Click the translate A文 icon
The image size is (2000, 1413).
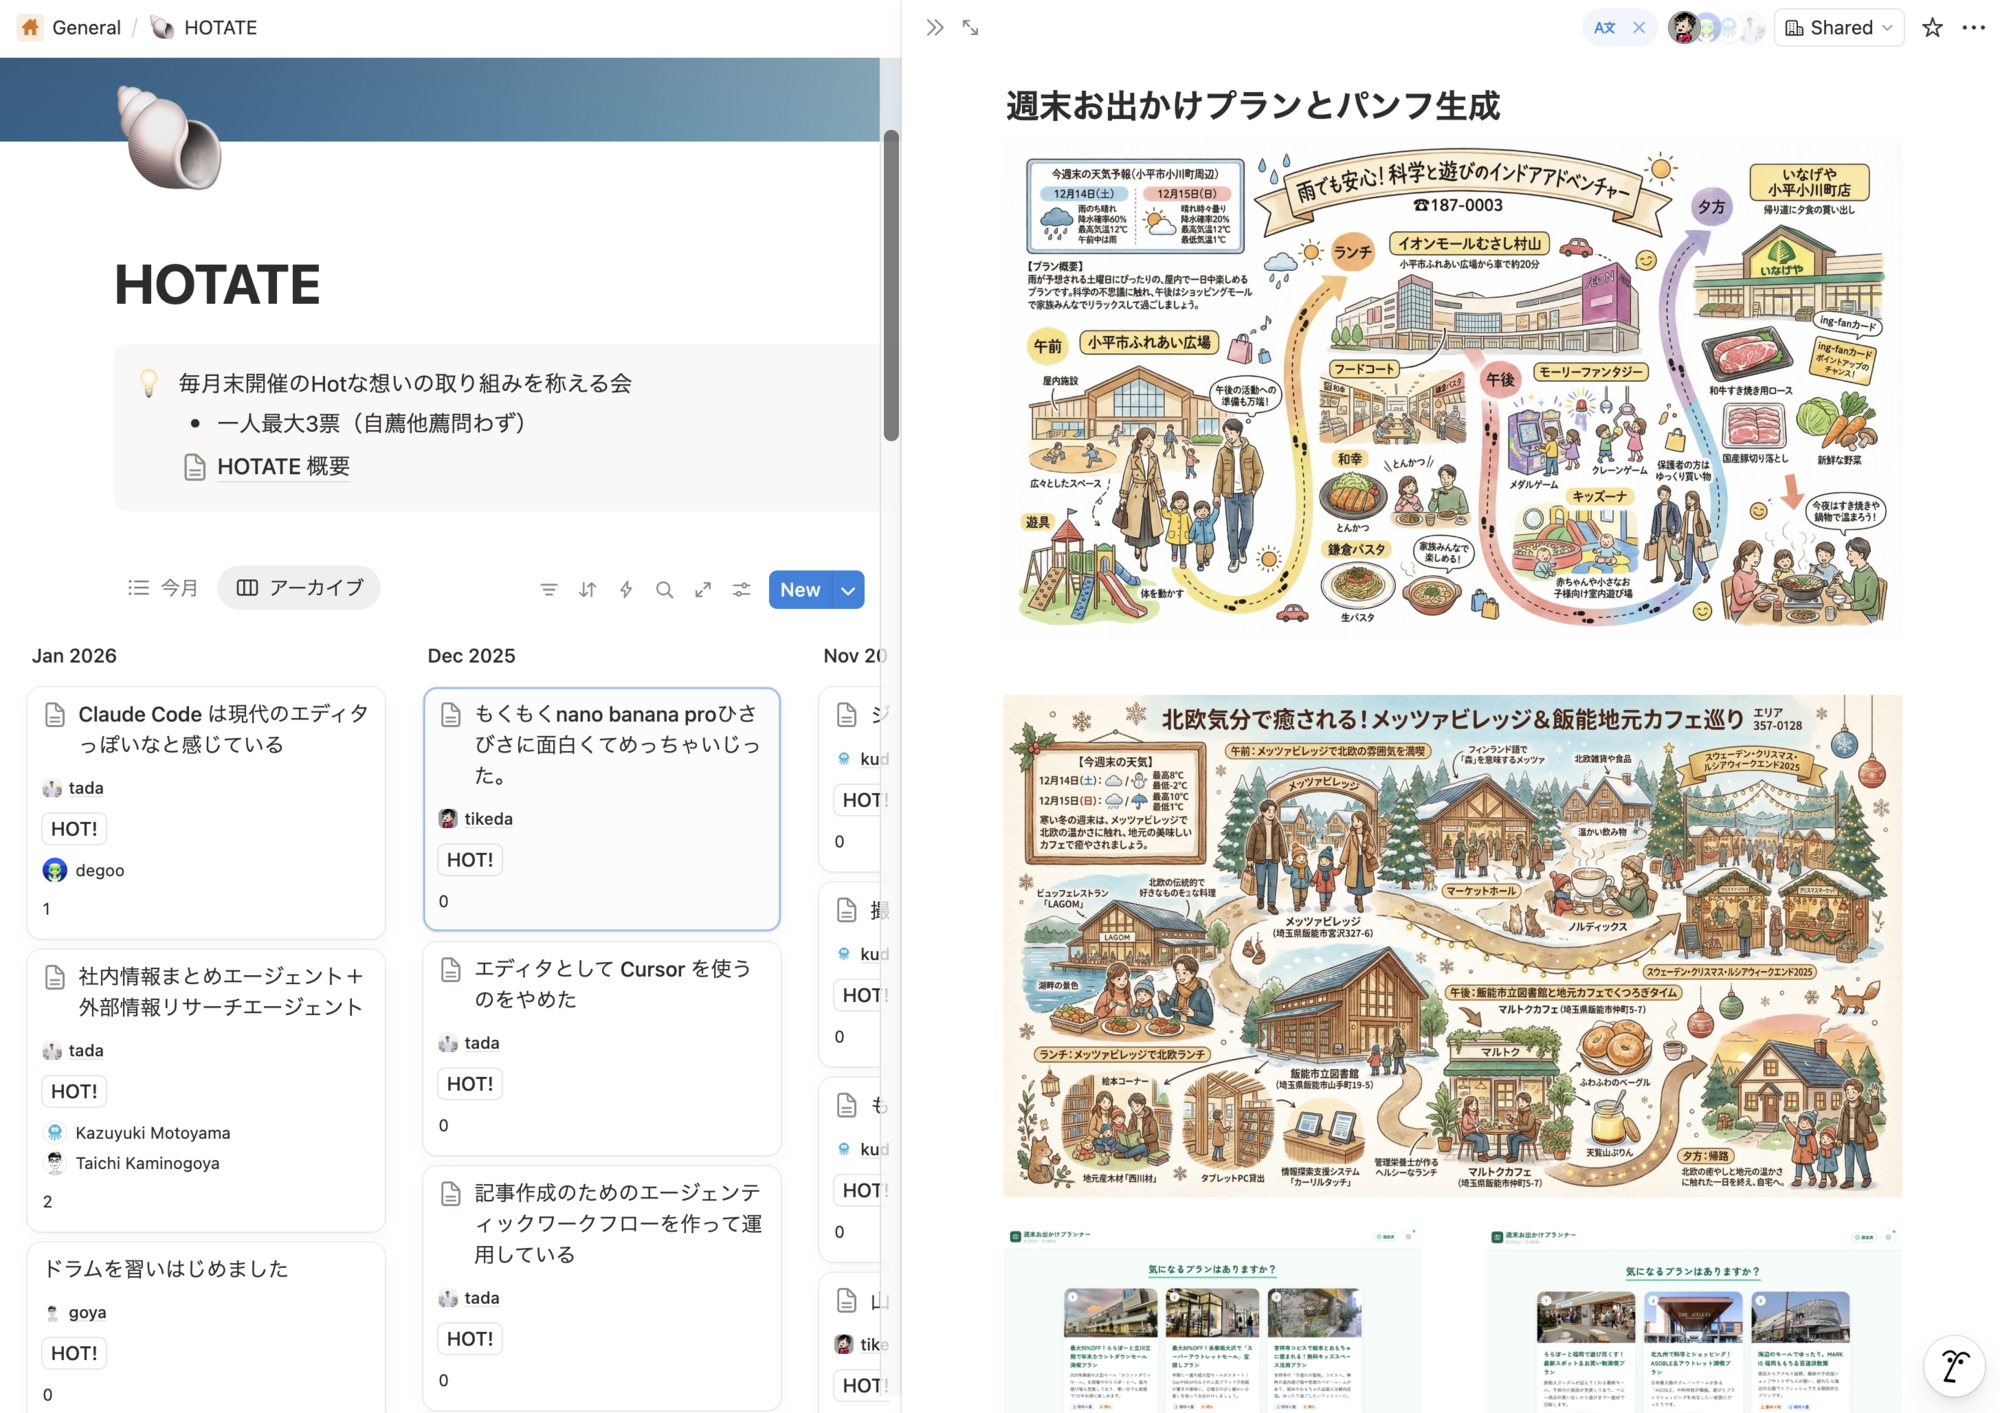tap(1604, 28)
